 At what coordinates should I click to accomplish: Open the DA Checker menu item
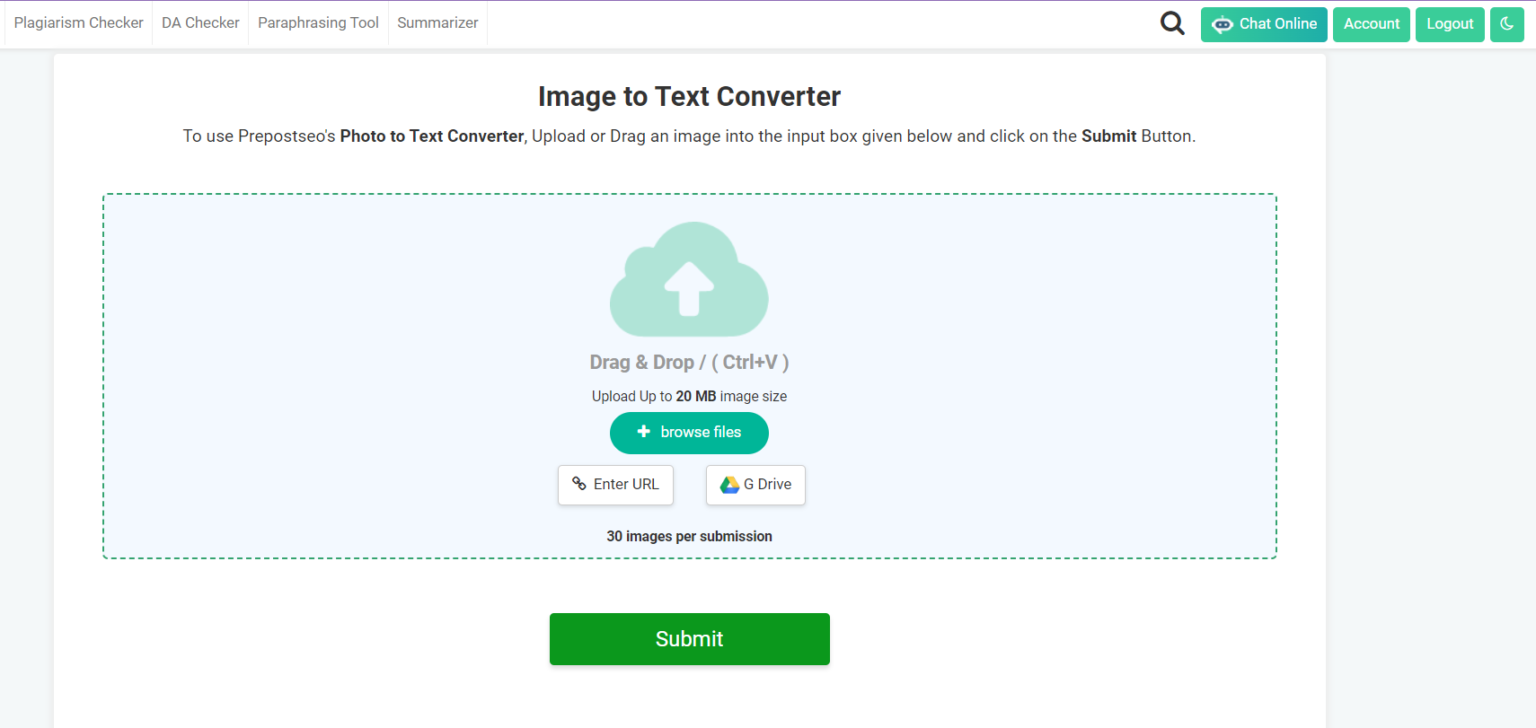coord(201,23)
